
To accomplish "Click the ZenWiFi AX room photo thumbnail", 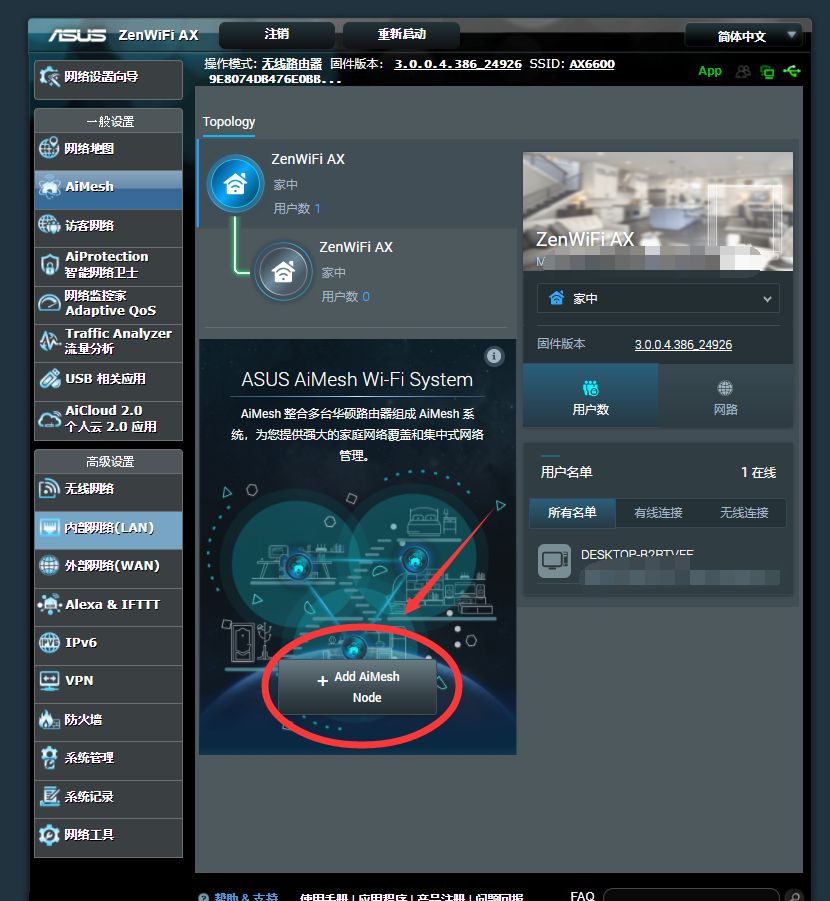I will 658,211.
